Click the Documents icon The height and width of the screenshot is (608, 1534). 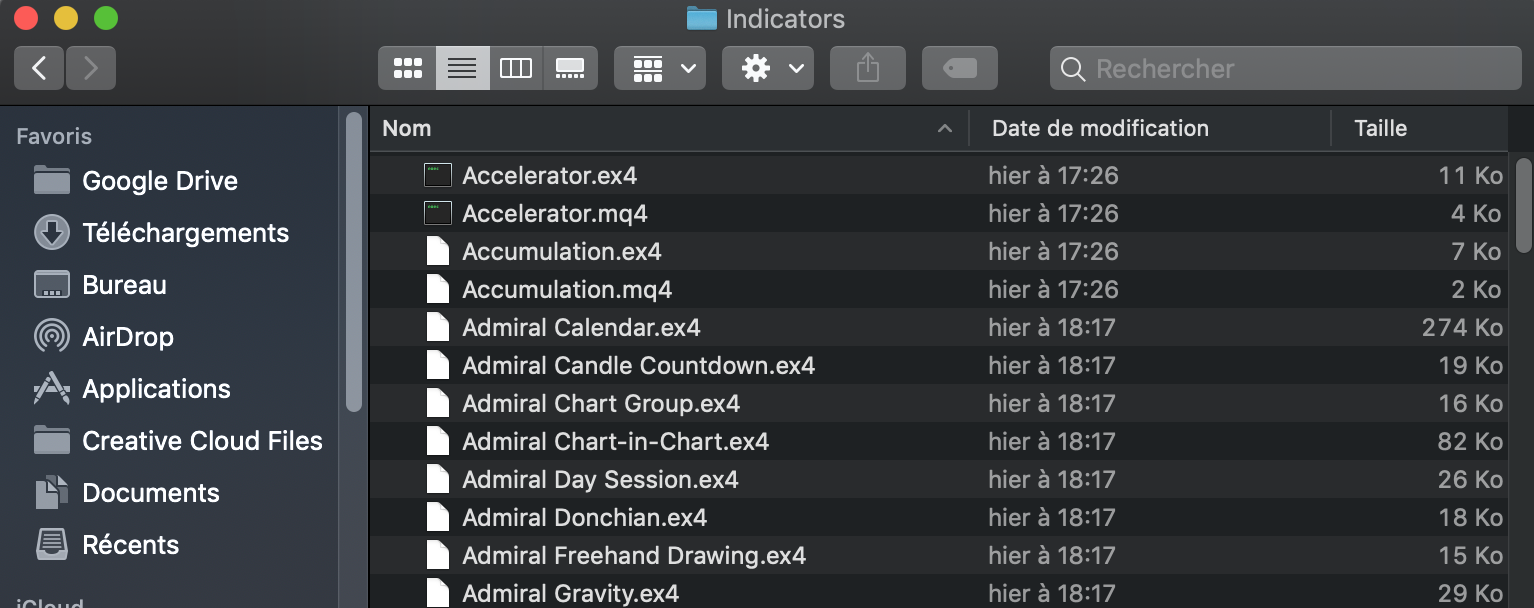[52, 493]
